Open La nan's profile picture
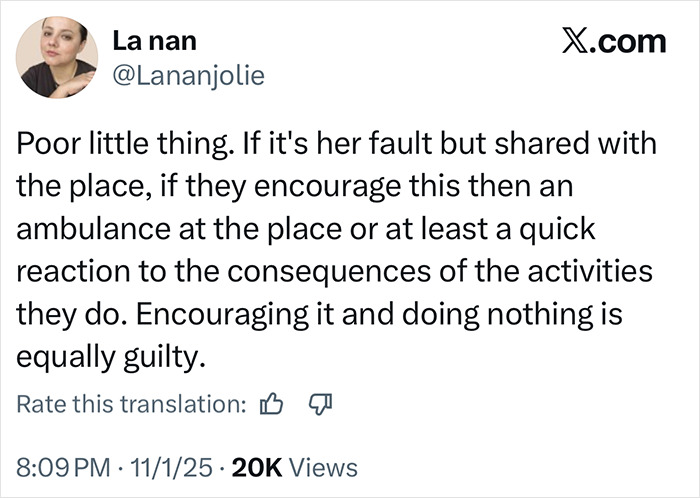 pos(58,58)
